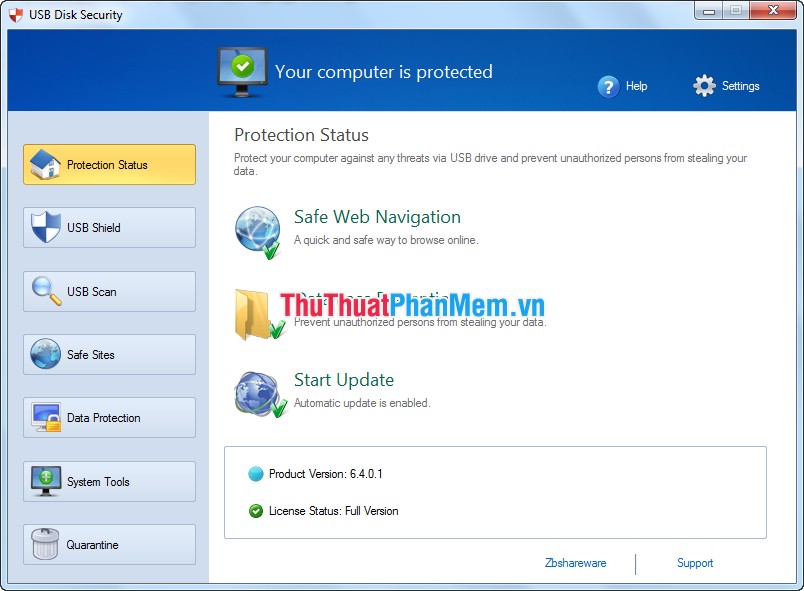
Task: Minimize the USB Disk Security window
Action: click(709, 11)
